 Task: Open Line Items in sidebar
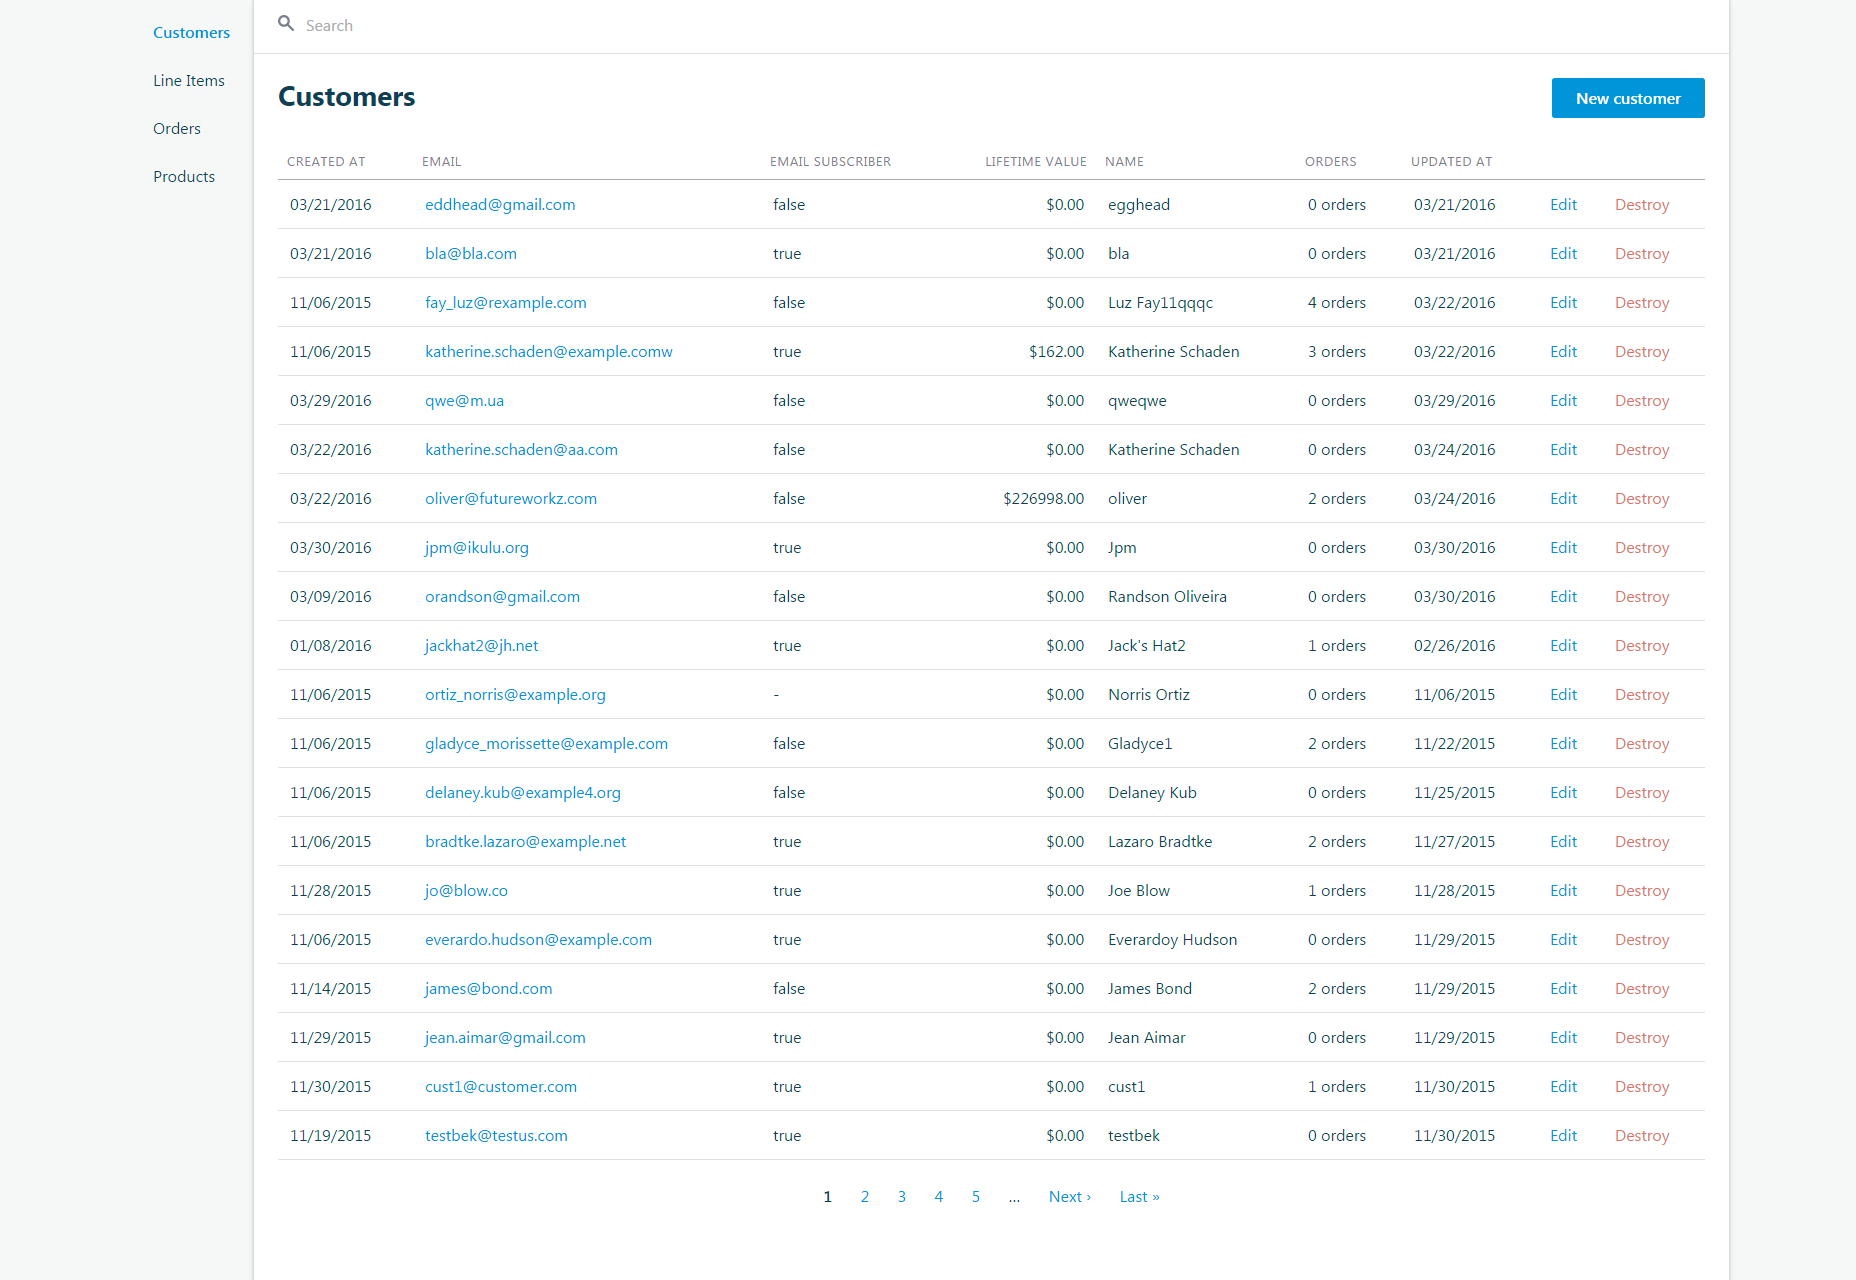pyautogui.click(x=188, y=81)
